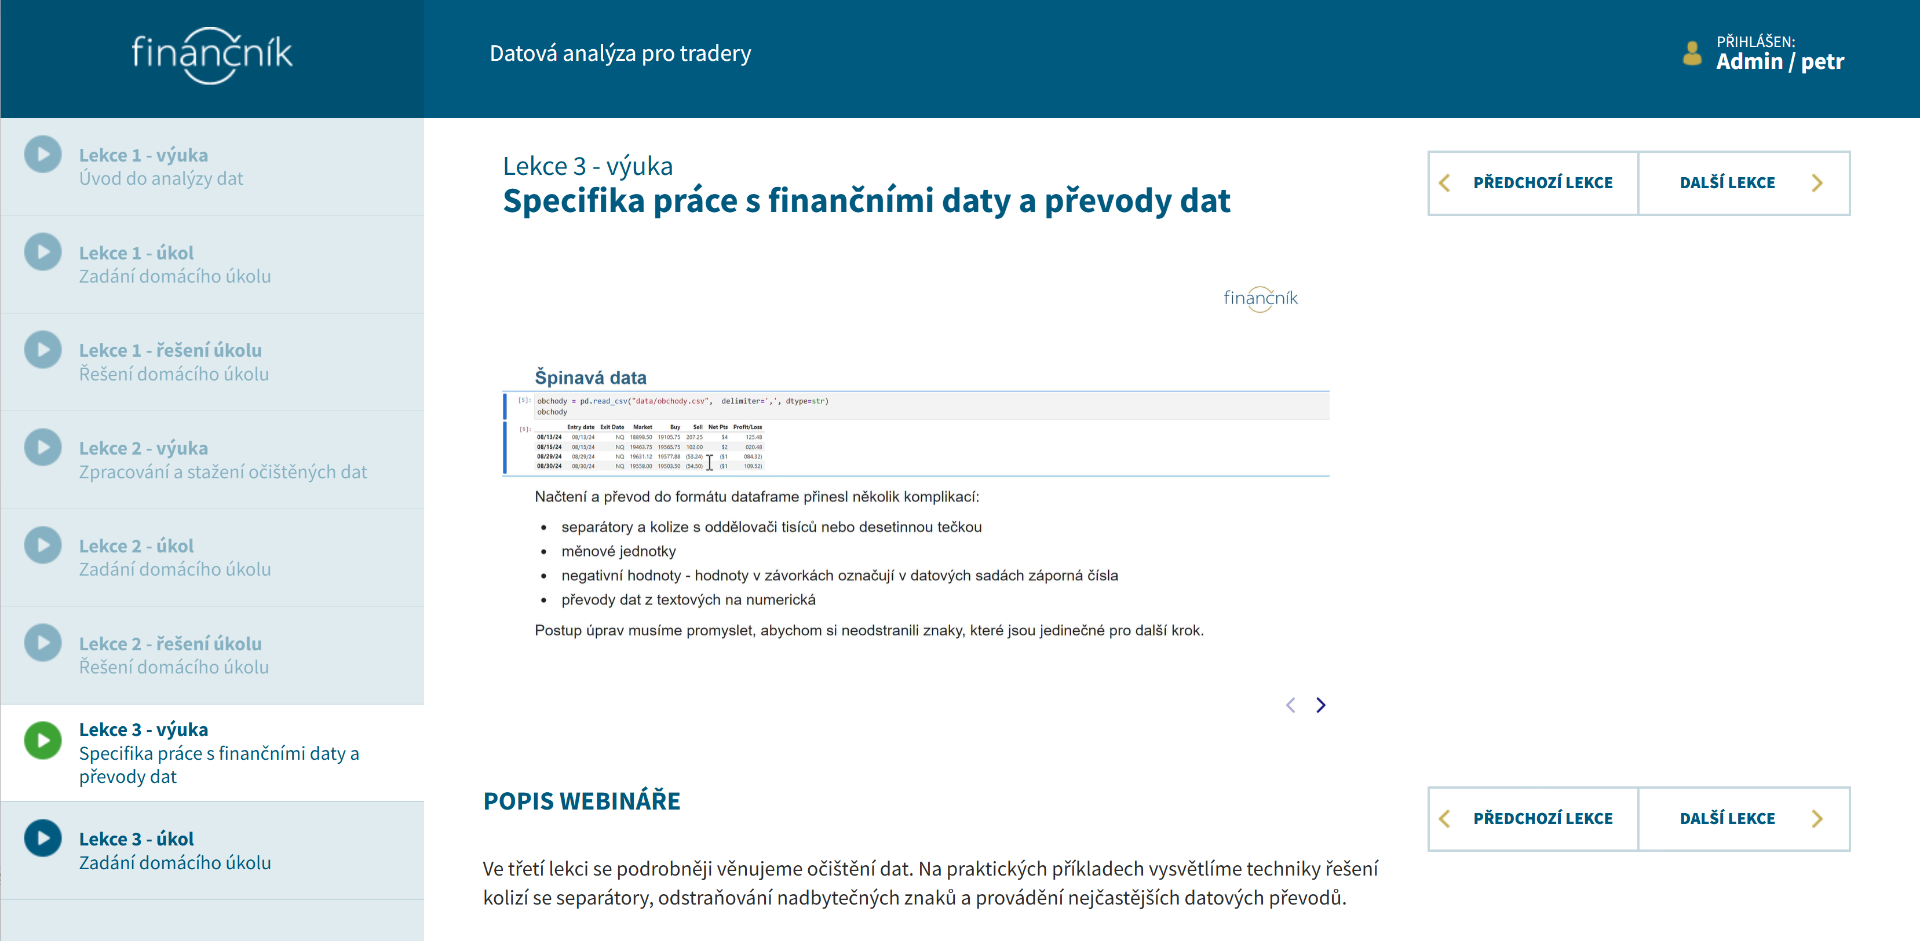Click play icon for Lekce 2 - výuka

(x=43, y=447)
